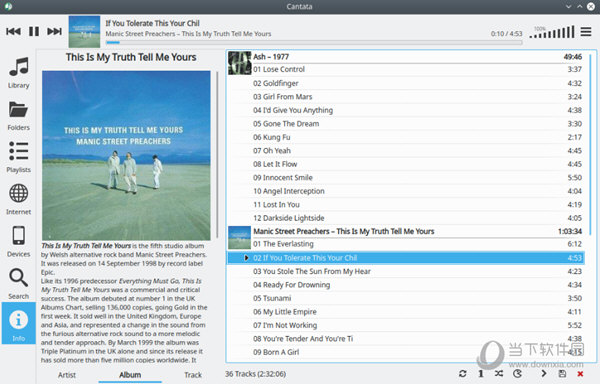
Task: Open the Folders view
Action: click(18, 116)
